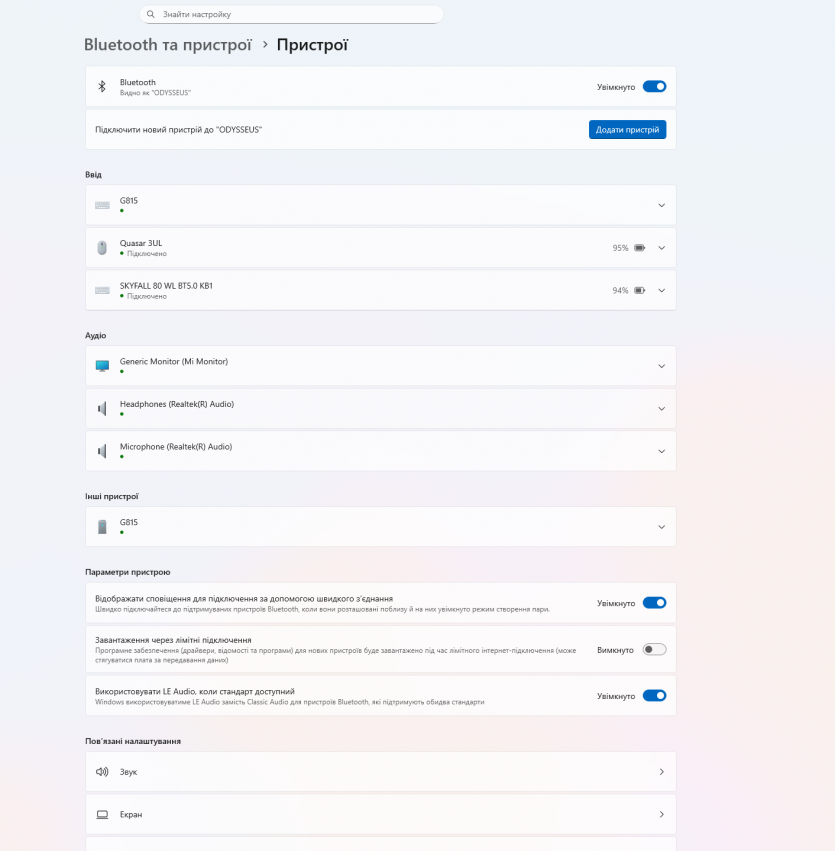Click the Quasar 3UL mouse icon

[x=102, y=248]
